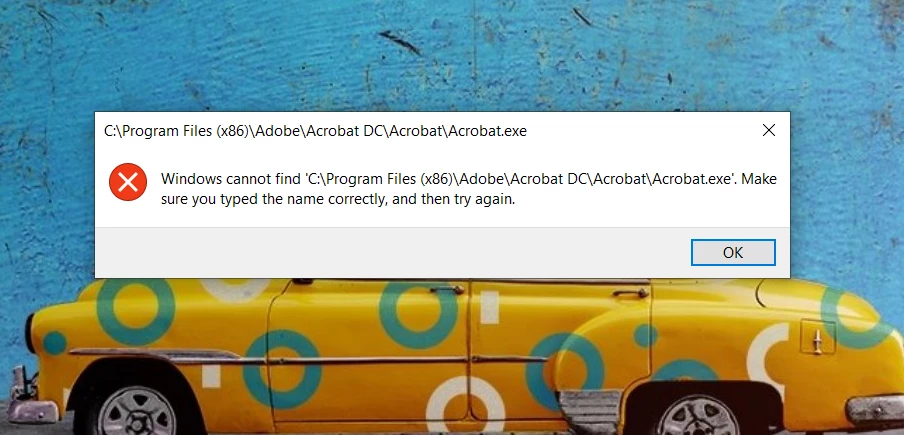
Task: Click the blue wall wallpaper above the dialog
Action: click(450, 55)
